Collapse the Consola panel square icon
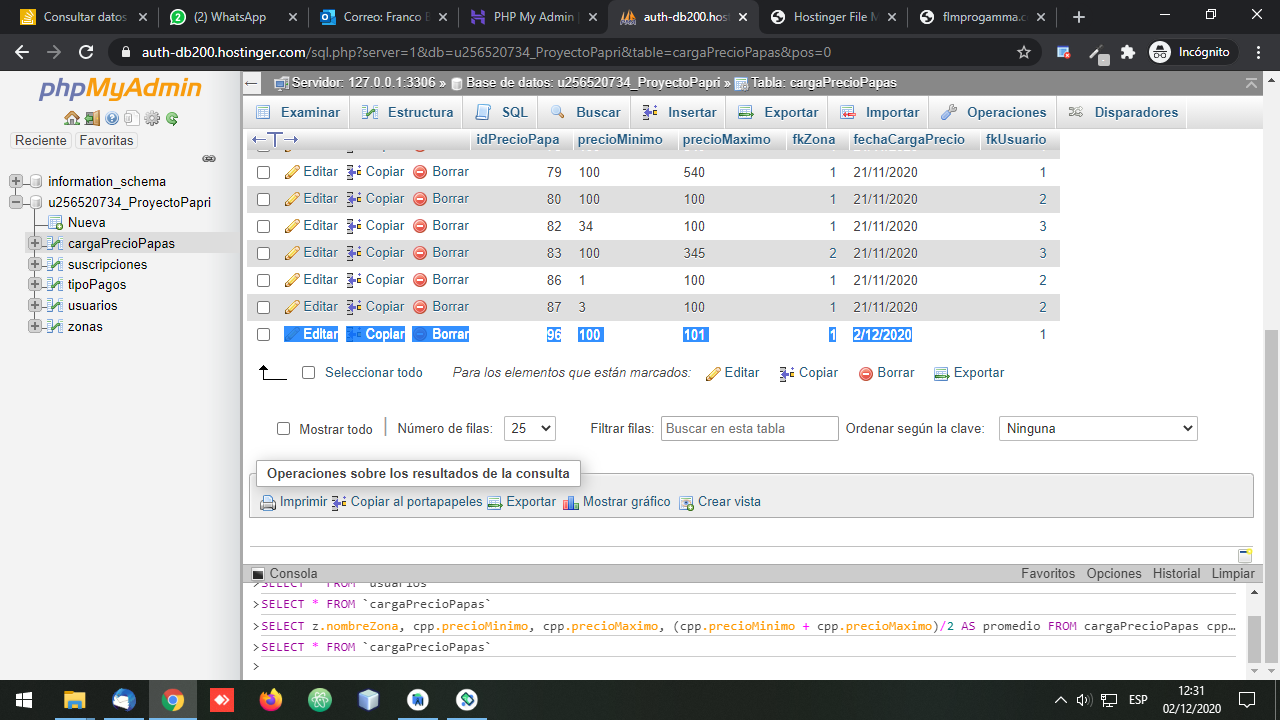Image resolution: width=1280 pixels, height=720 pixels. [258, 574]
